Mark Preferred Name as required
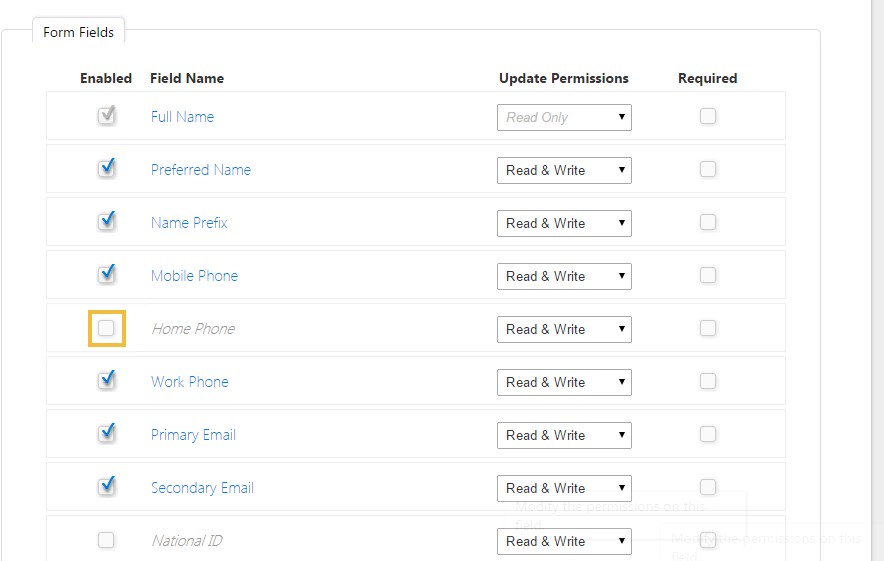The image size is (884, 561). tap(708, 169)
